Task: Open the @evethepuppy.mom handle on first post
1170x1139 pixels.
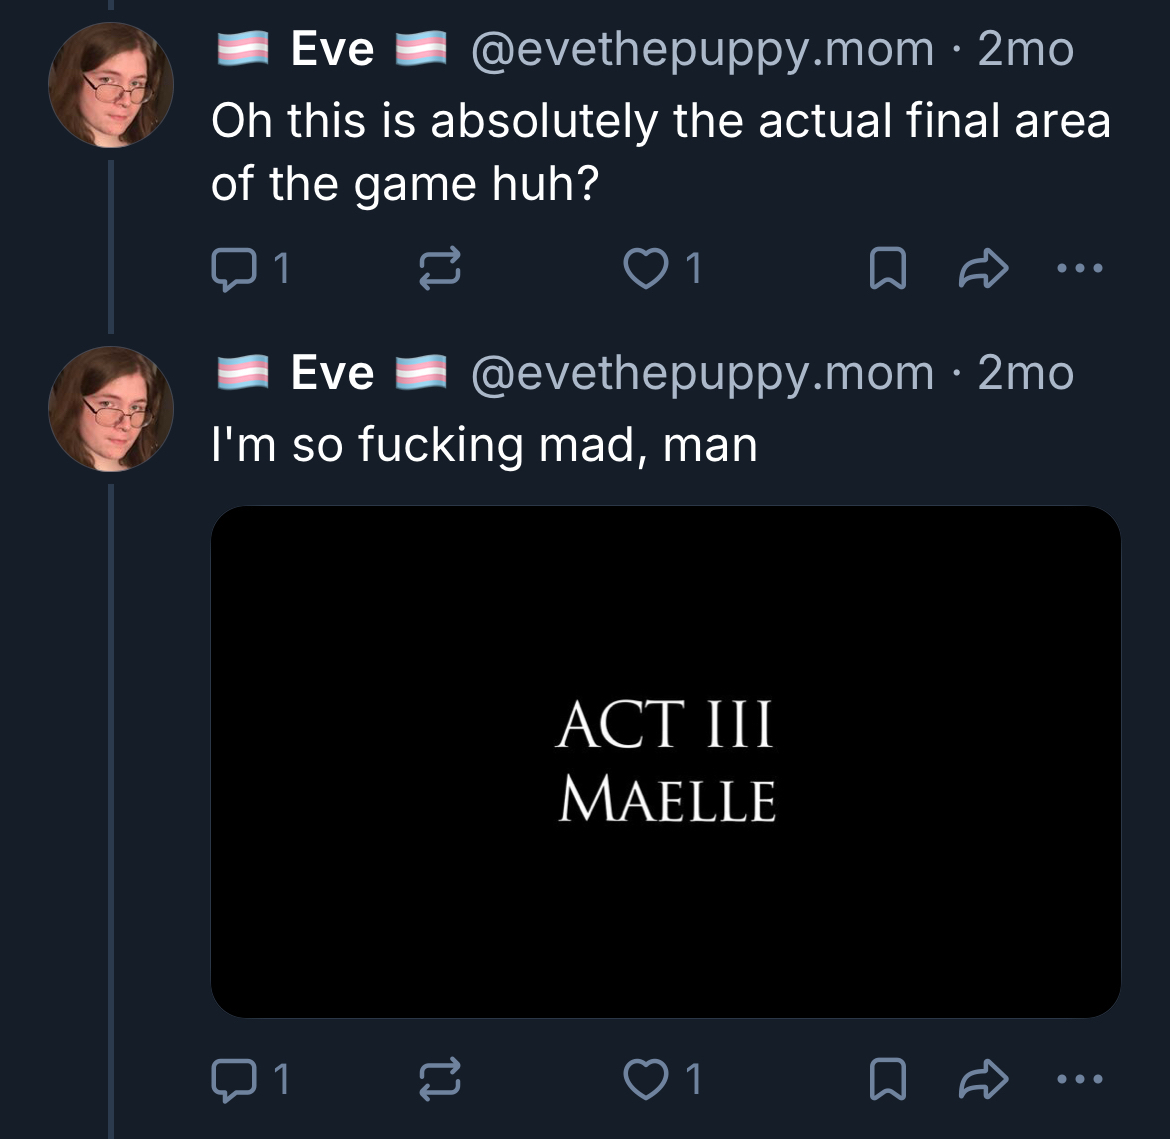Action: pyautogui.click(x=701, y=49)
